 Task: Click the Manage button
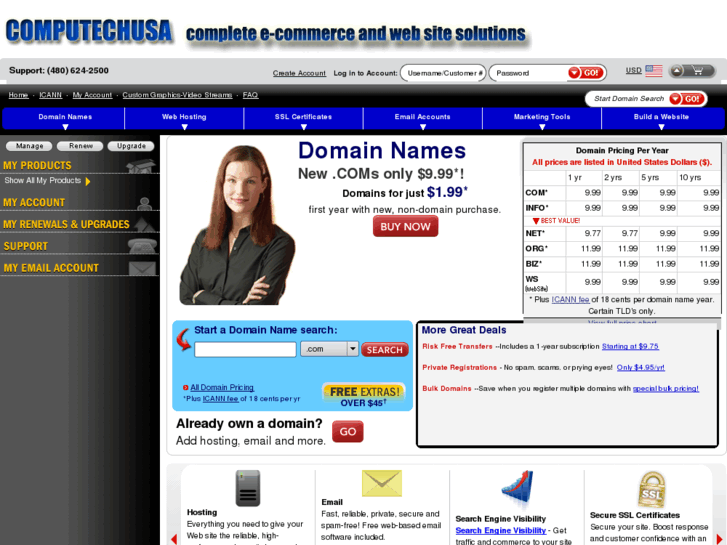coord(29,146)
